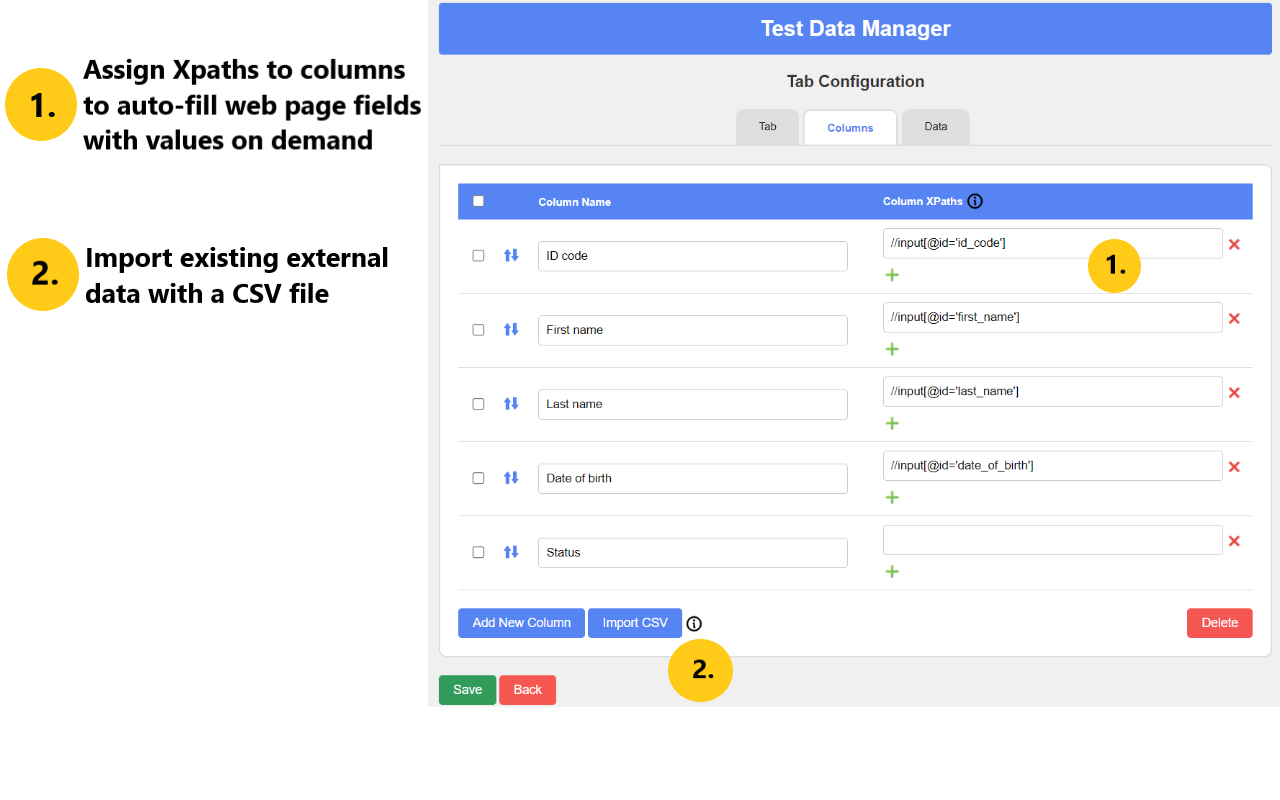The image size is (1280, 800).
Task: Check the First name row checkbox
Action: tap(478, 329)
